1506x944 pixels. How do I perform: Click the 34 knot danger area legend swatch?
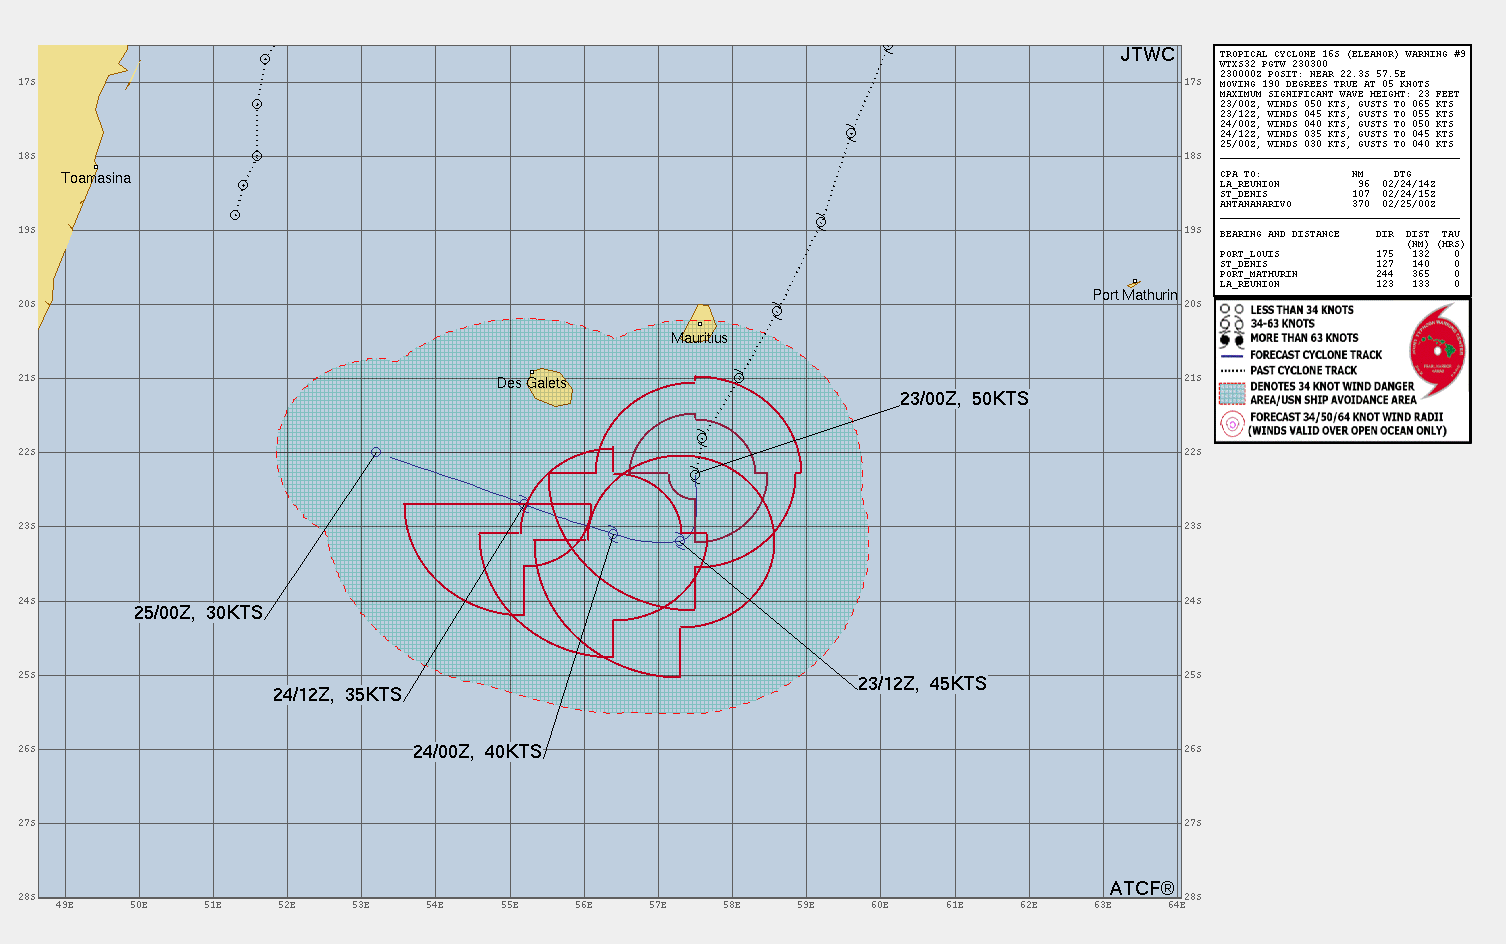tap(1232, 393)
